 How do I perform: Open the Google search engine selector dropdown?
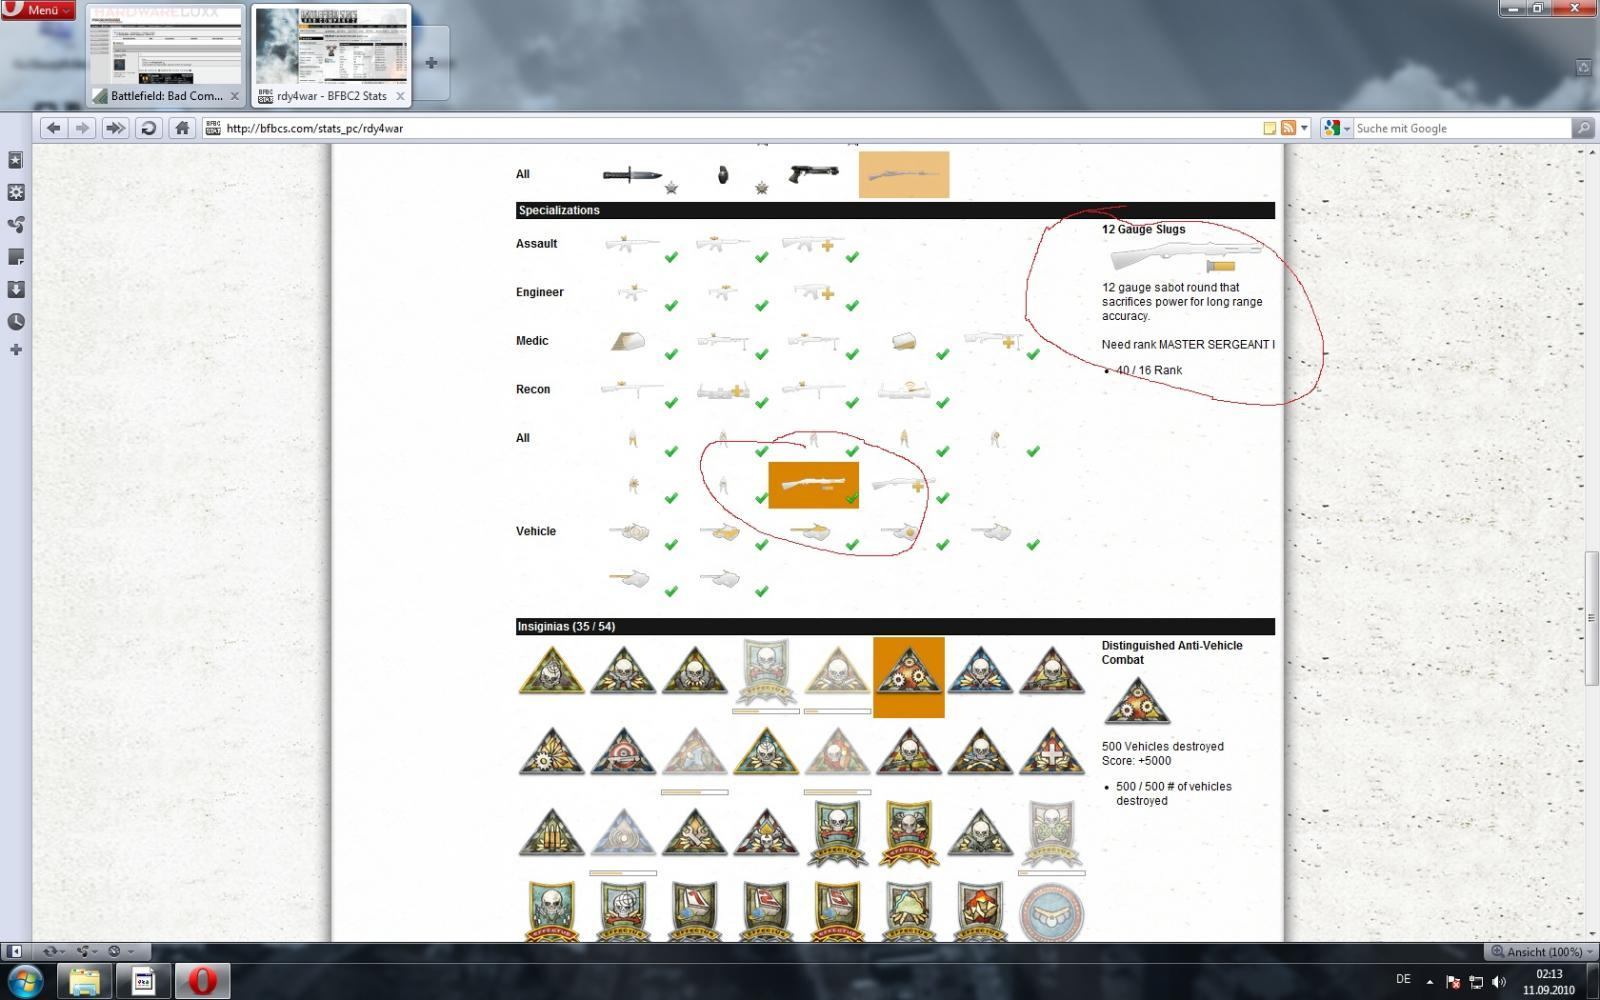(1337, 128)
